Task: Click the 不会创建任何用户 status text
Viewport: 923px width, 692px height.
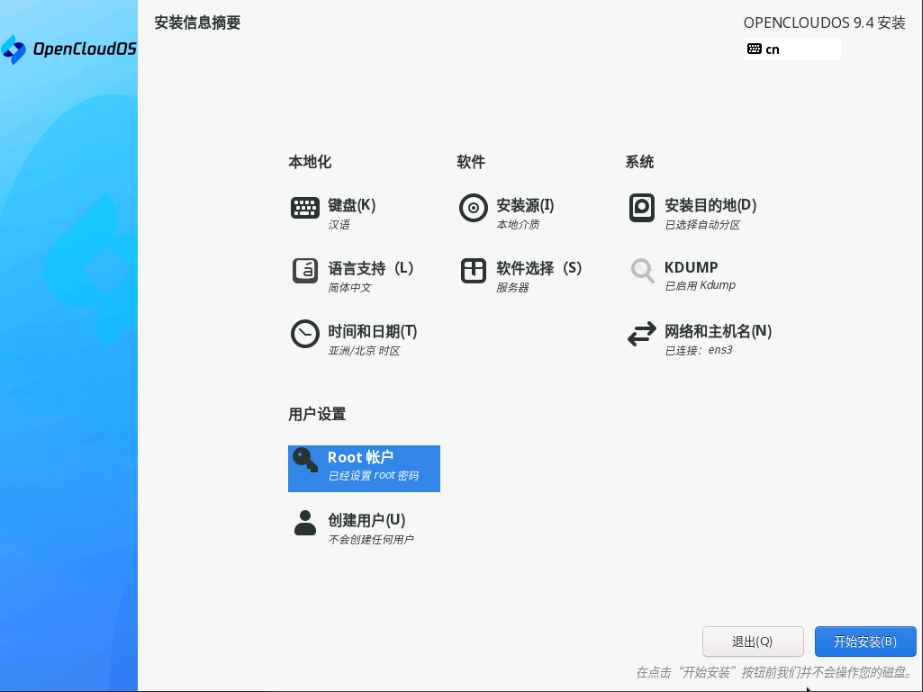Action: tap(371, 540)
